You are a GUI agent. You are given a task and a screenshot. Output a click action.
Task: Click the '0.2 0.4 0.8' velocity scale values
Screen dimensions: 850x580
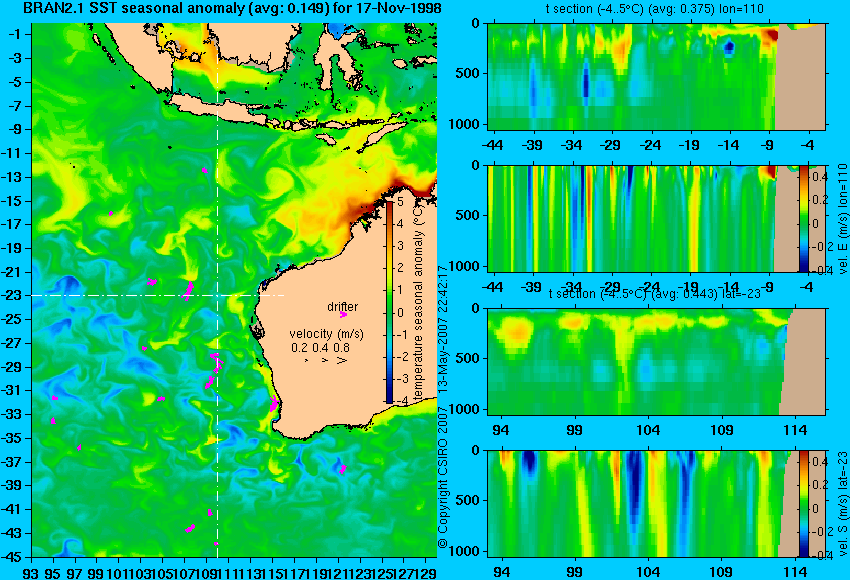[320, 347]
